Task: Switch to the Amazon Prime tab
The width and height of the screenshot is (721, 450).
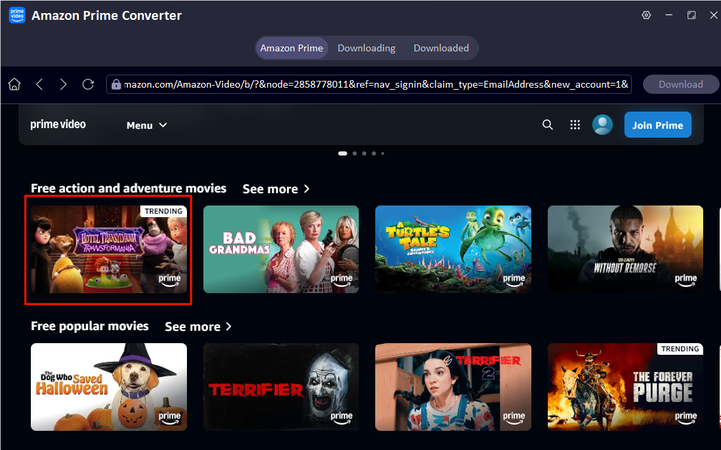Action: click(292, 48)
